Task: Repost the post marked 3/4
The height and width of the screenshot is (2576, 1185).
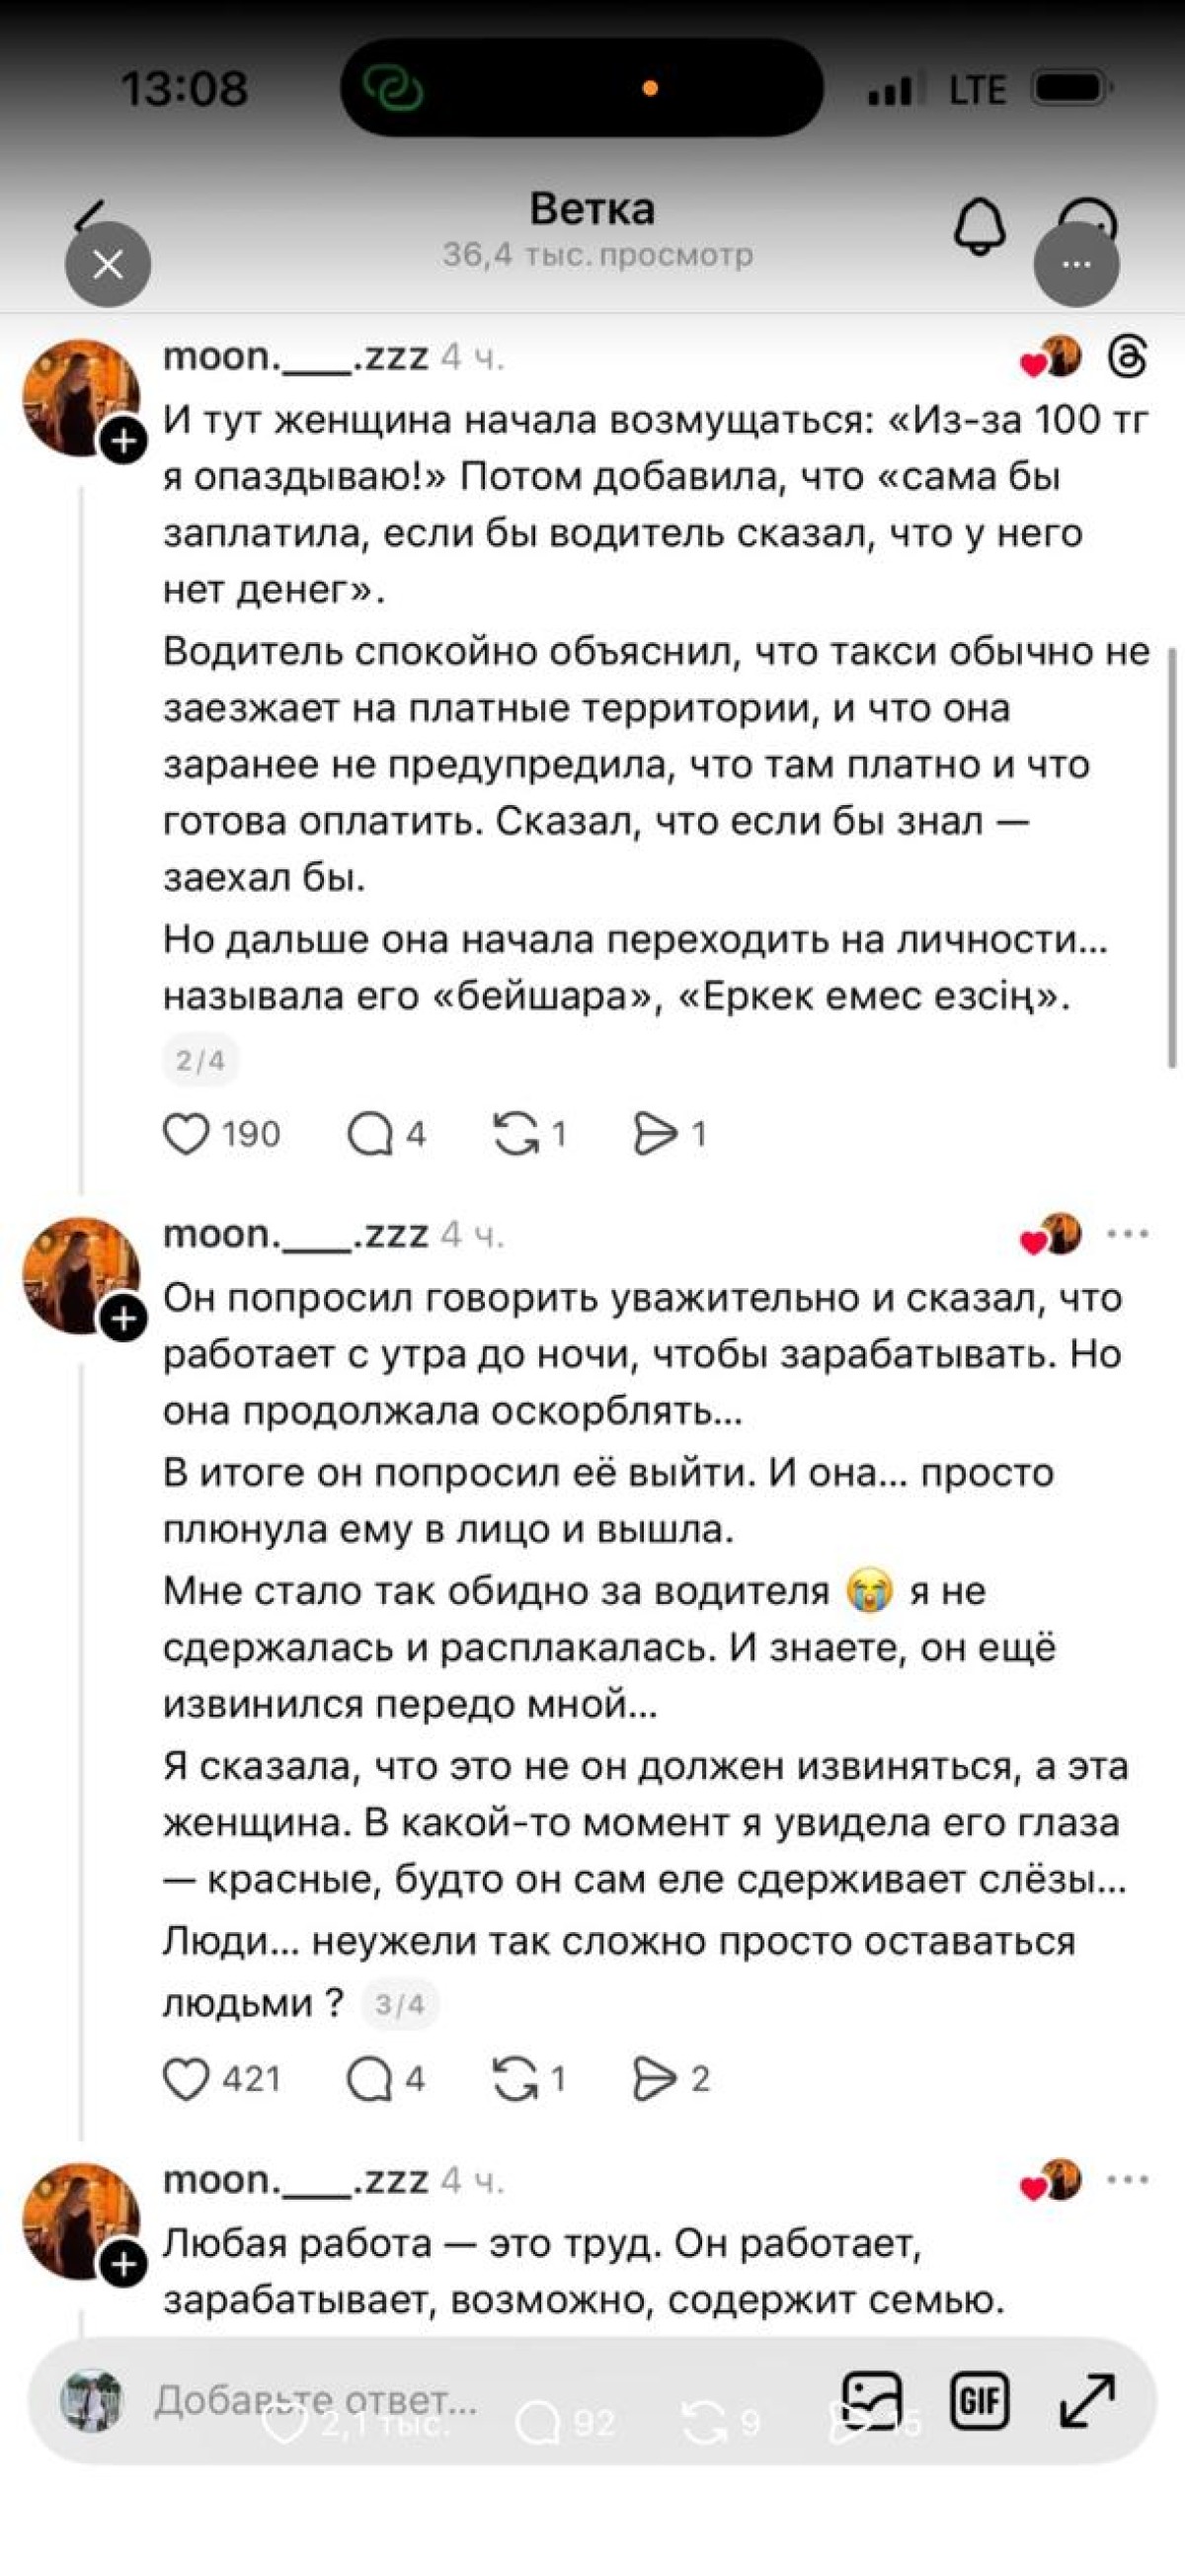Action: 516,2079
